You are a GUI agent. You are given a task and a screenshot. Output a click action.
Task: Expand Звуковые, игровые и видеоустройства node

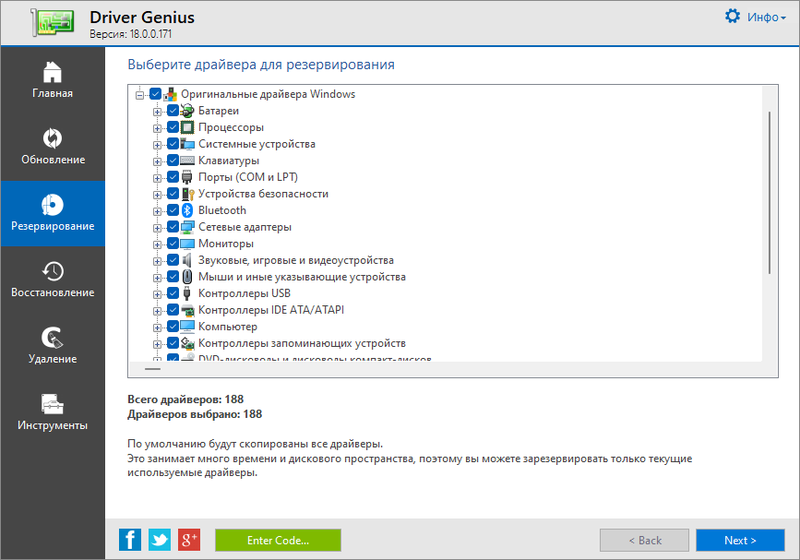(157, 261)
